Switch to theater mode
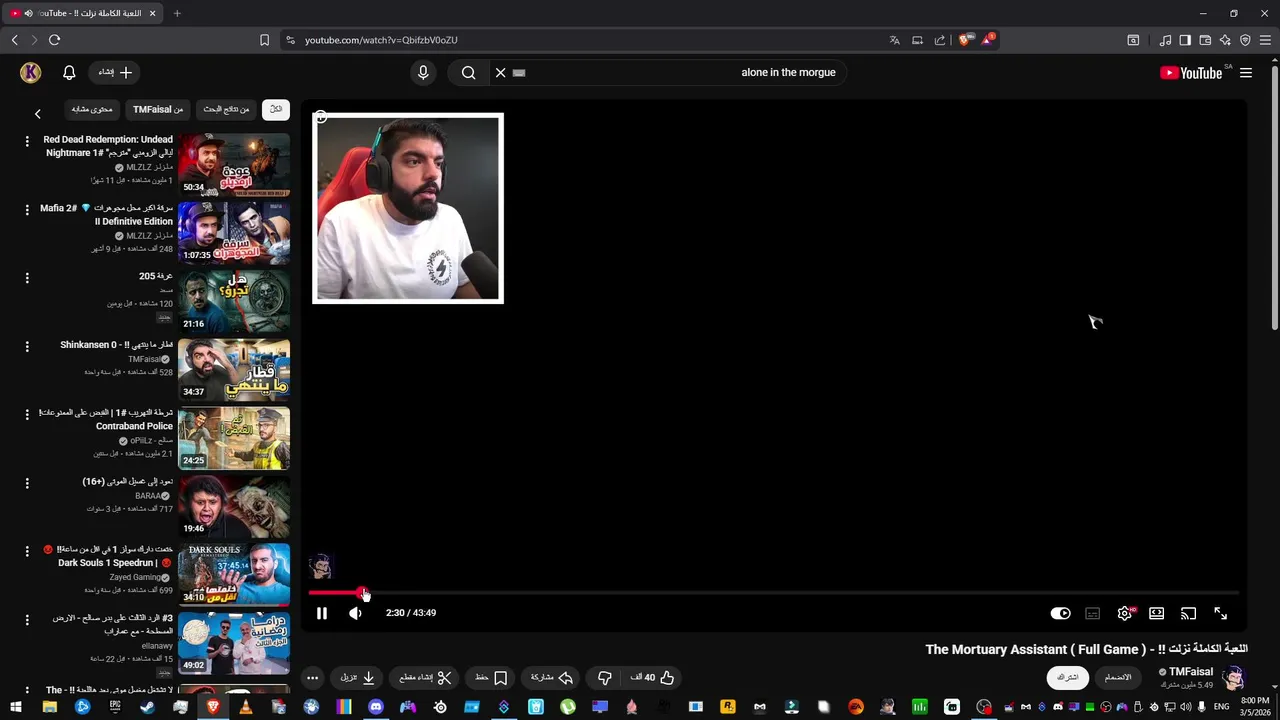Screen dimensions: 1280x720 [1157, 613]
